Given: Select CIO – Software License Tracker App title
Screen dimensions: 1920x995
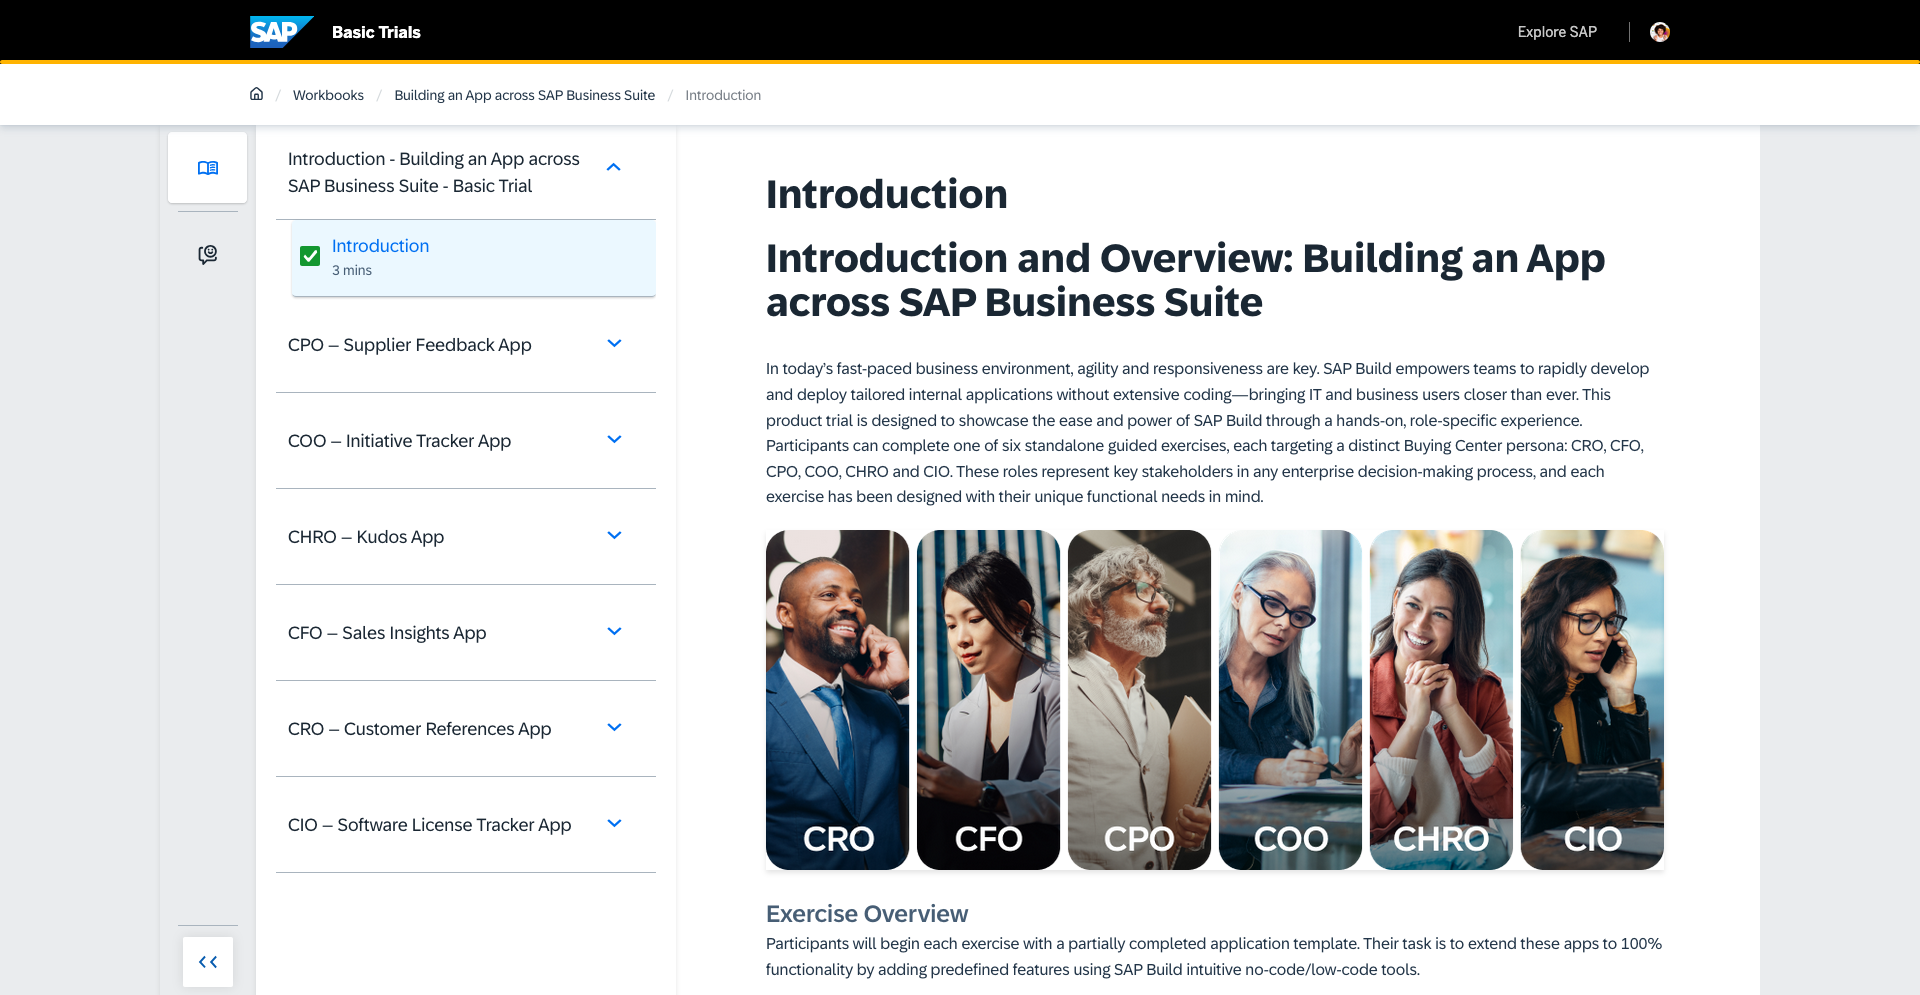Looking at the screenshot, I should click(429, 825).
